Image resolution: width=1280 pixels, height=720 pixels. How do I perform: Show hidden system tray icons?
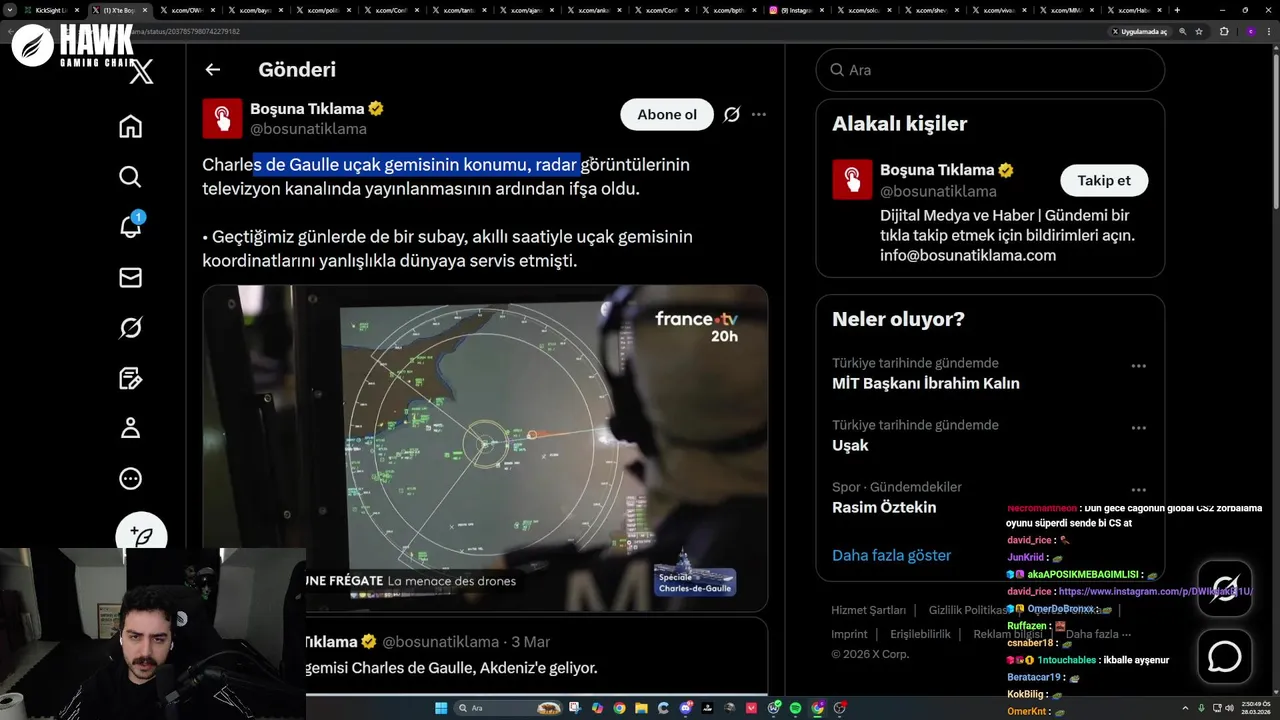click(1185, 708)
